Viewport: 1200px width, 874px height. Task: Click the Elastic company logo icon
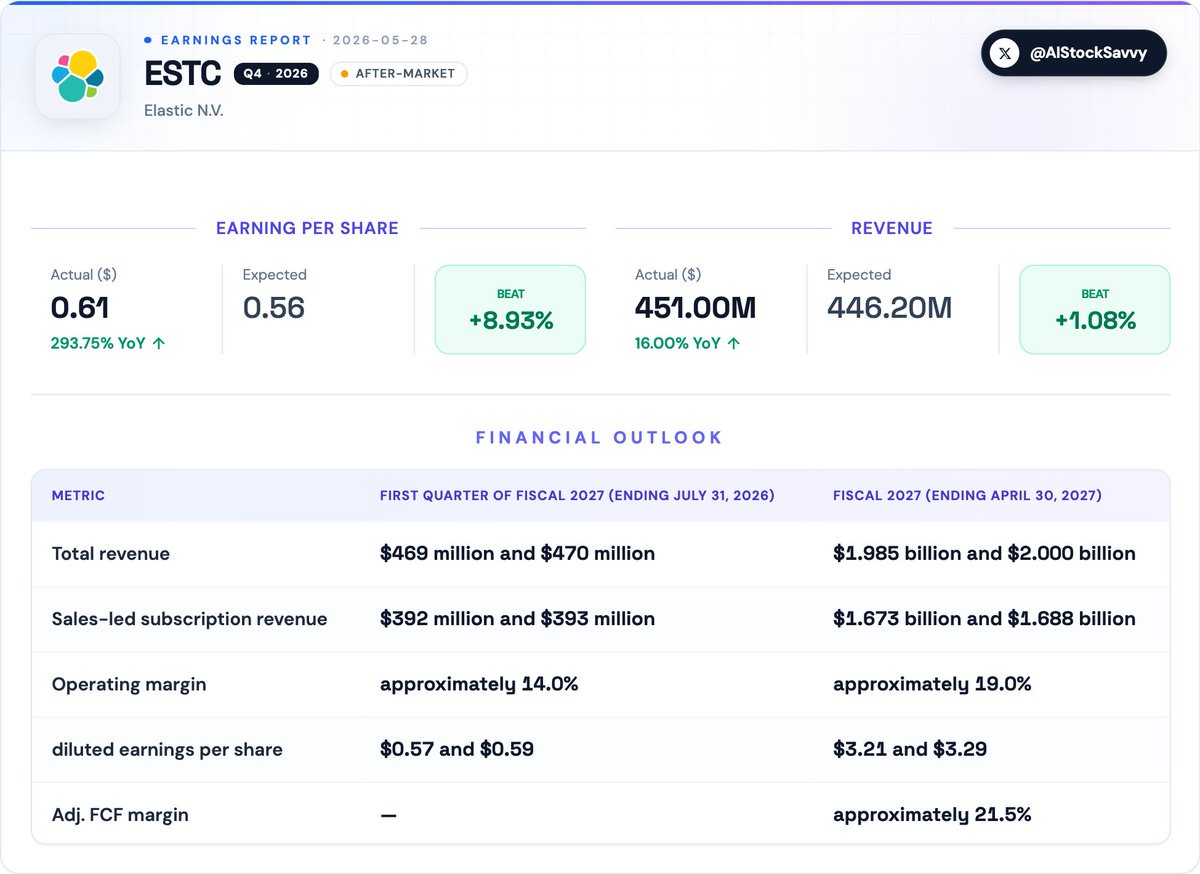tap(78, 76)
